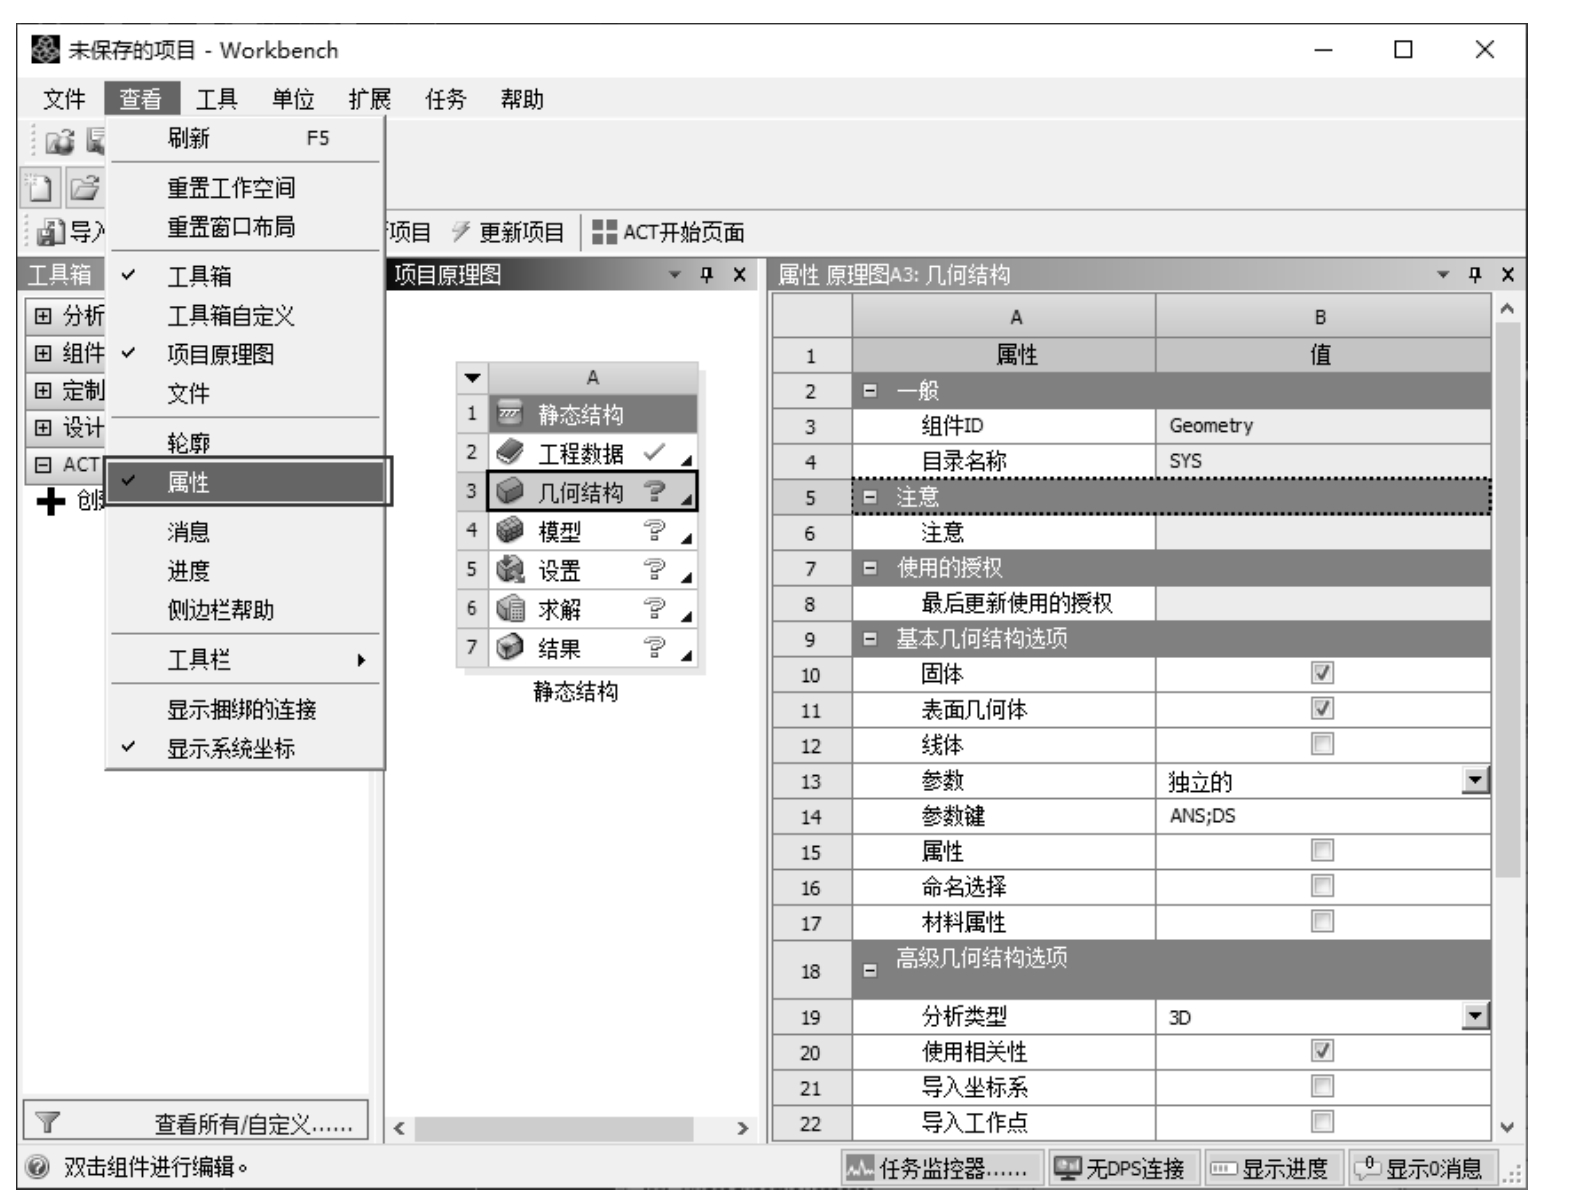The height and width of the screenshot is (1201, 1570).
Task: Enable the 属性 checkbox in row 15
Action: tap(1322, 850)
